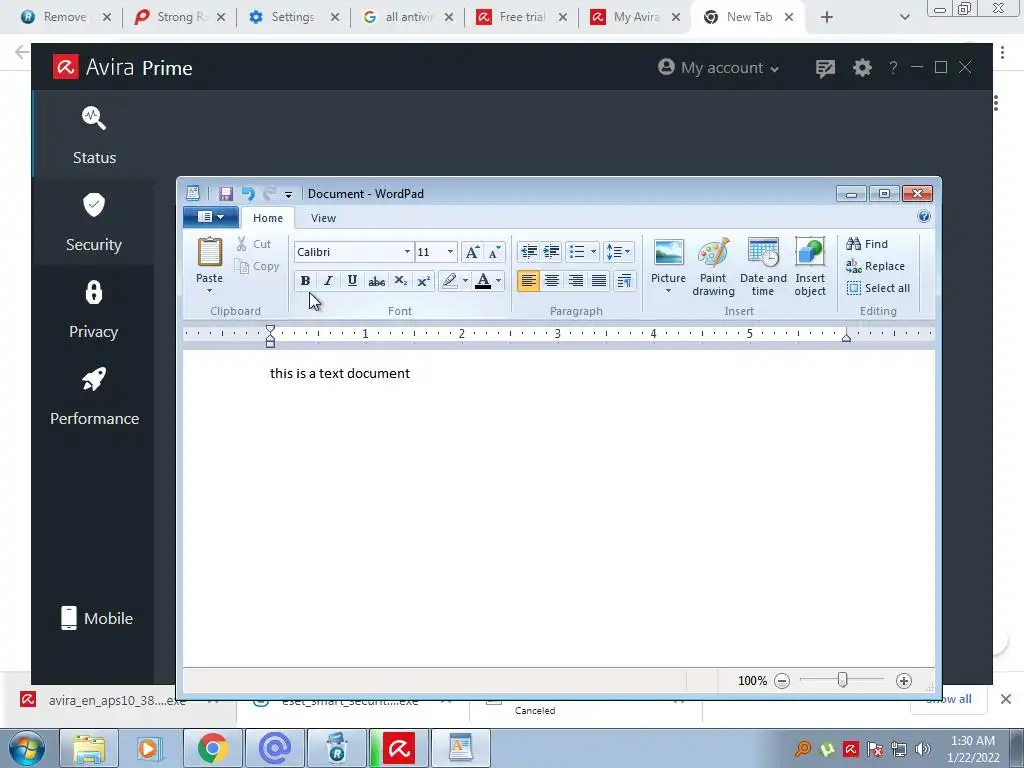The width and height of the screenshot is (1024, 768).
Task: Toggle Underline formatting
Action: [x=352, y=281]
